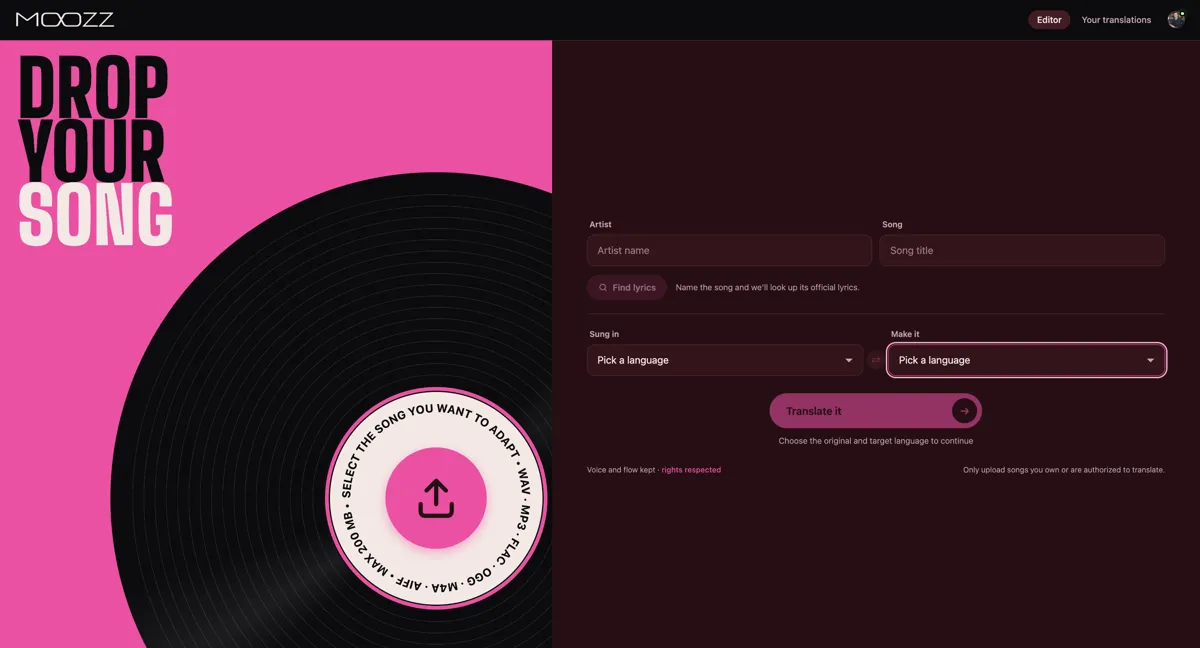This screenshot has height=648, width=1200.
Task: Swap languages with the arrows icon
Action: tap(876, 360)
